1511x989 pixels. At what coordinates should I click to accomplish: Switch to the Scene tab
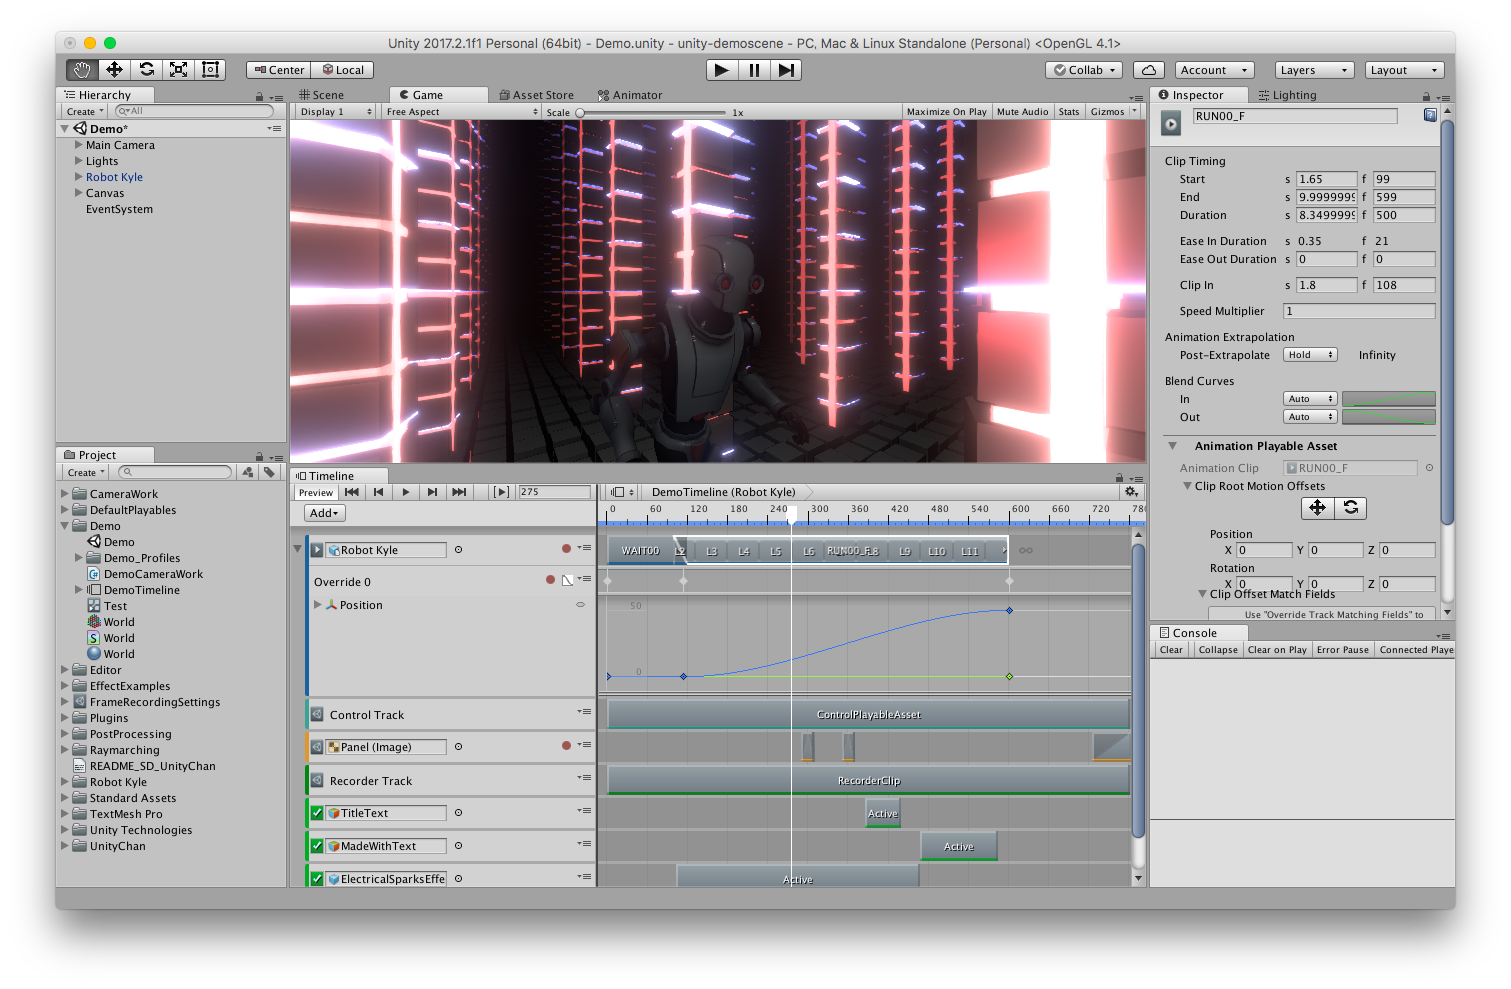(x=321, y=95)
